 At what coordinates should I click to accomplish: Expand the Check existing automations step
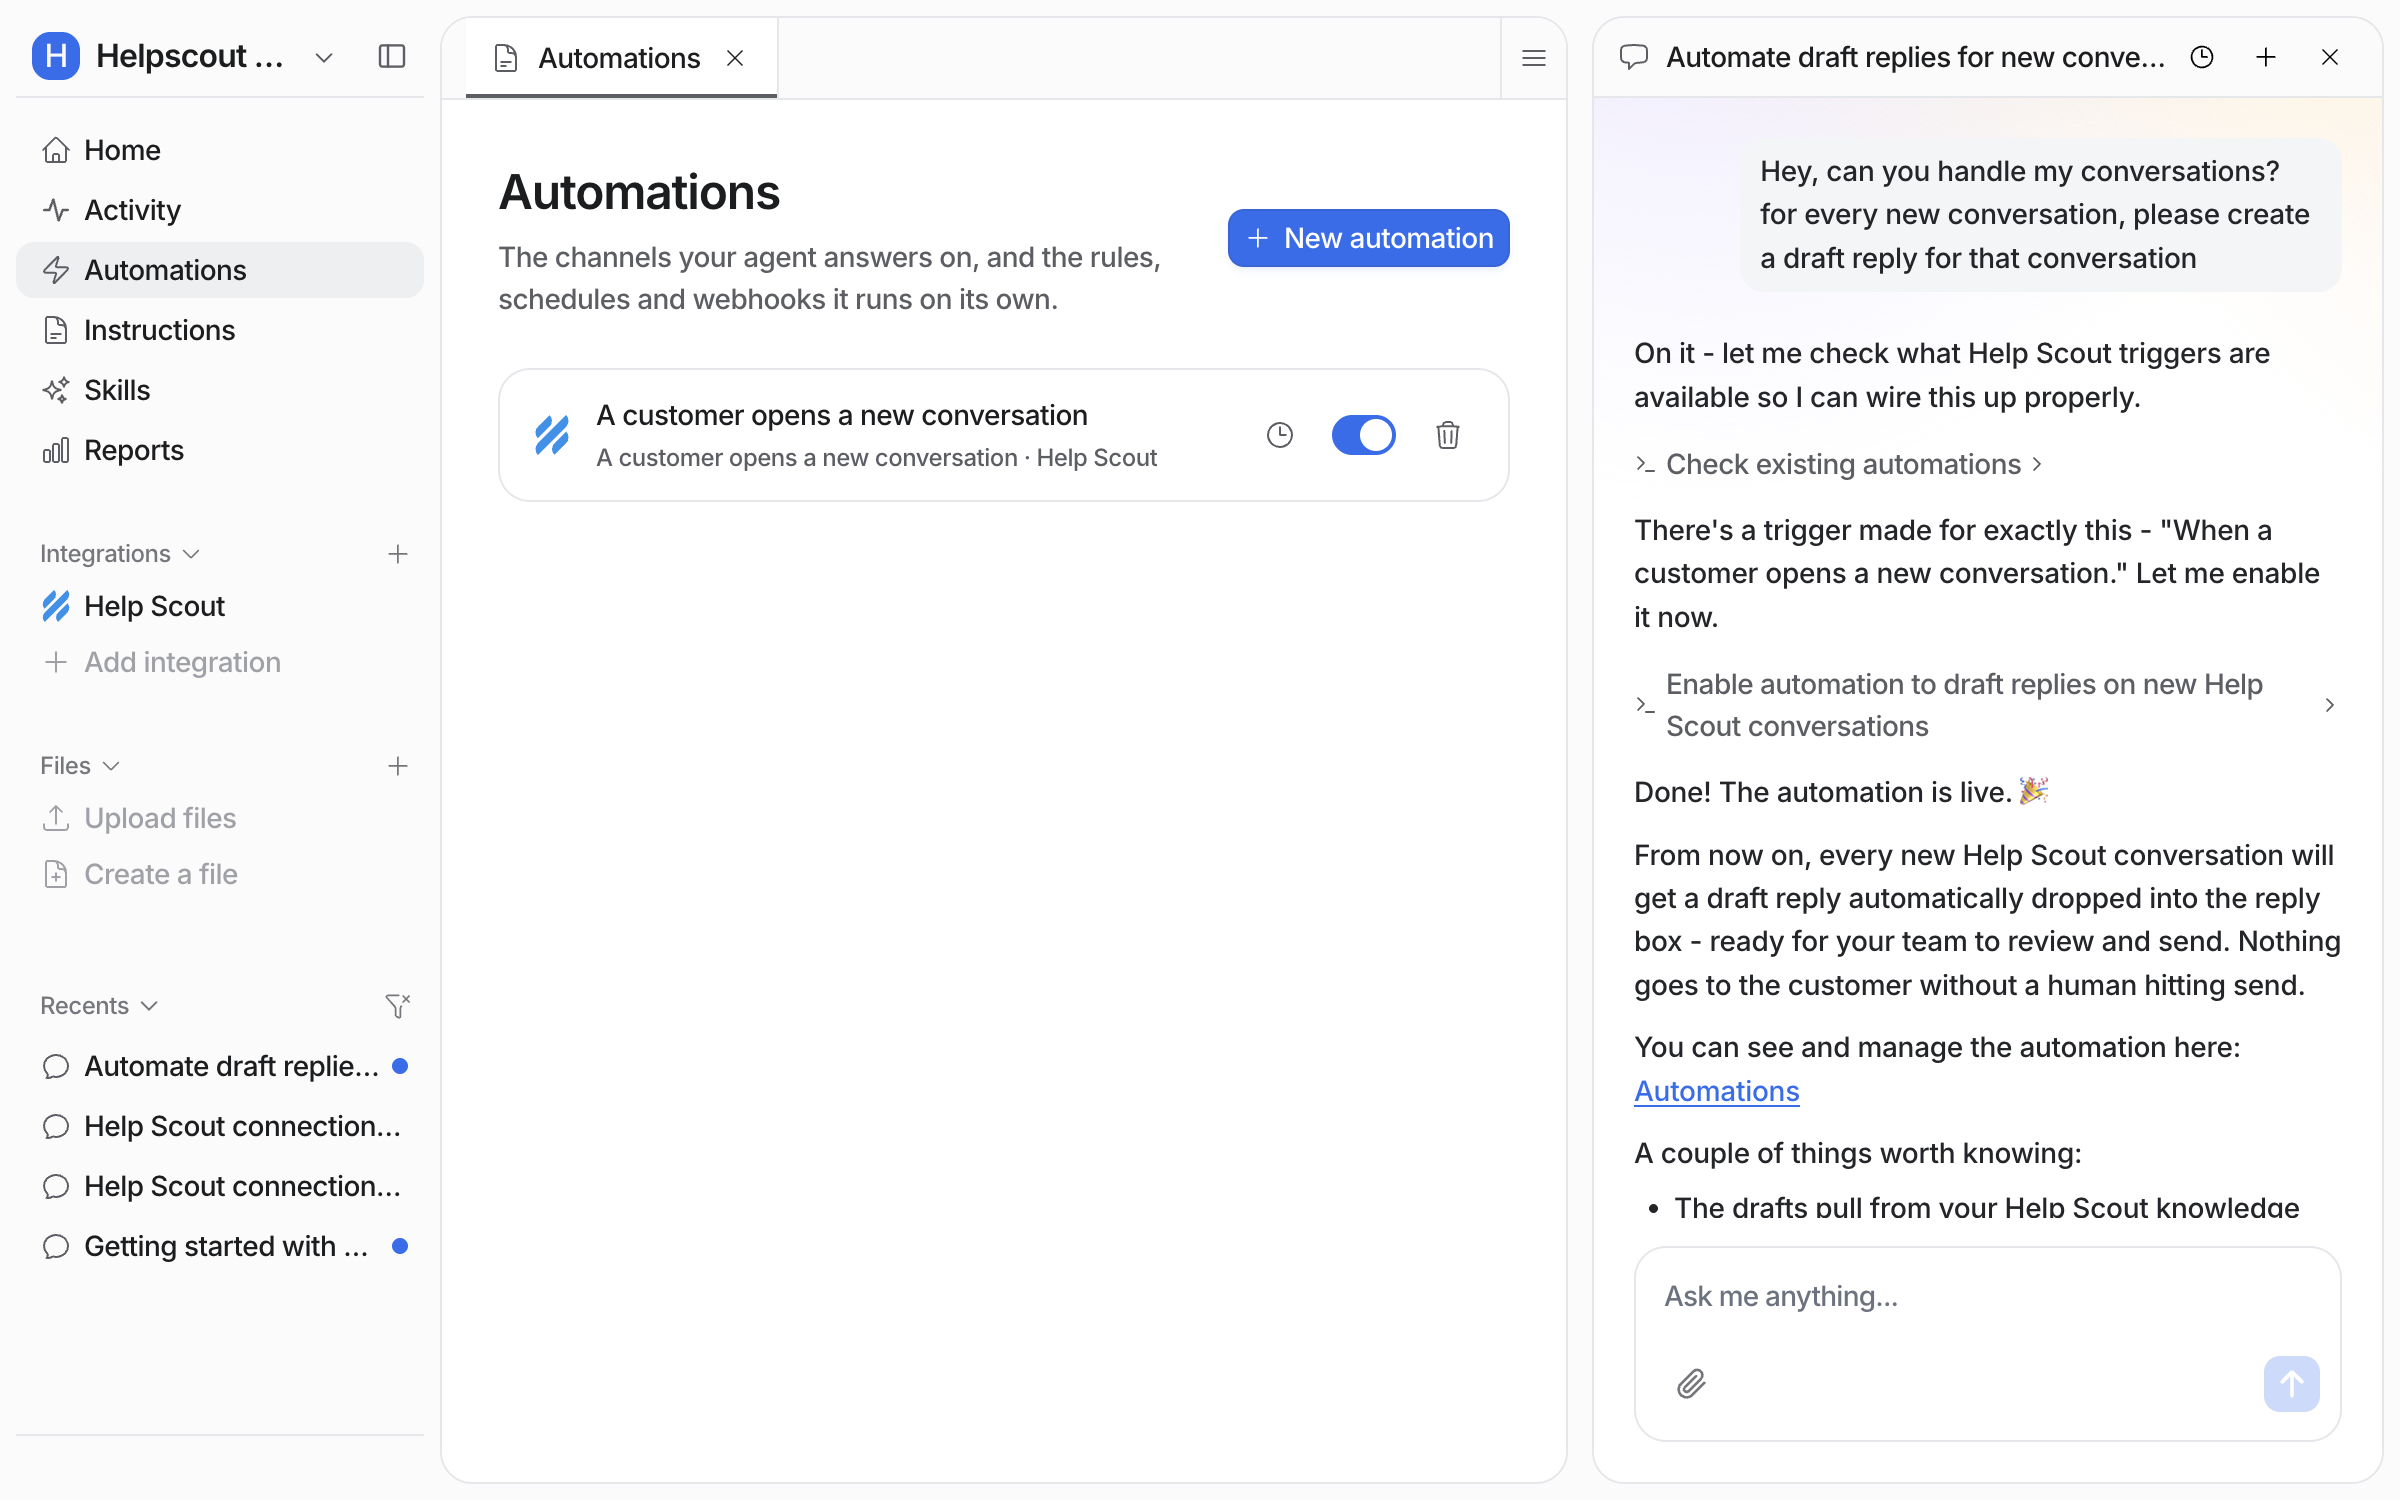(1838, 464)
